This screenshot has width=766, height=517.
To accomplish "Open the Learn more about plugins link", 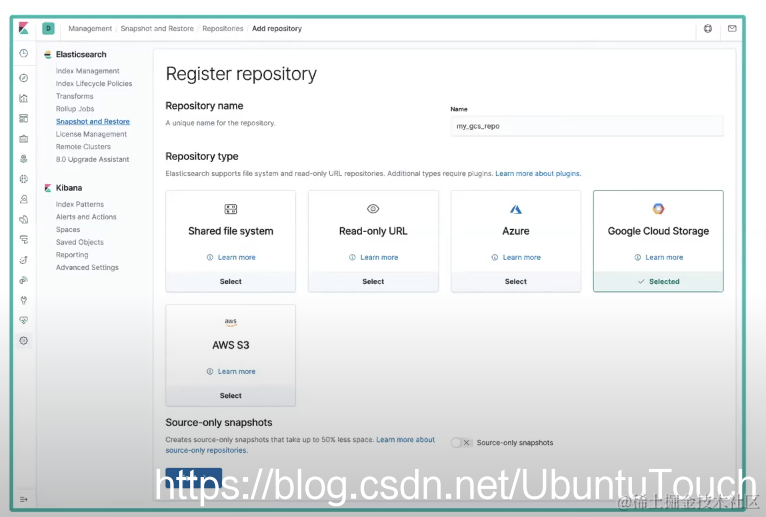I will pyautogui.click(x=538, y=173).
